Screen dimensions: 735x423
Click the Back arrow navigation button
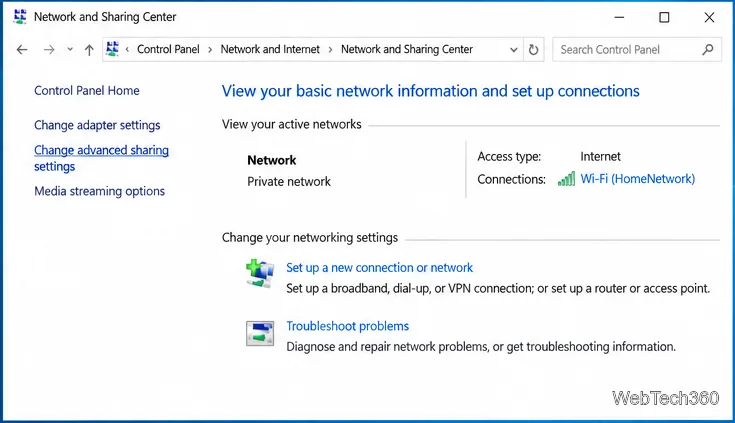pos(22,50)
